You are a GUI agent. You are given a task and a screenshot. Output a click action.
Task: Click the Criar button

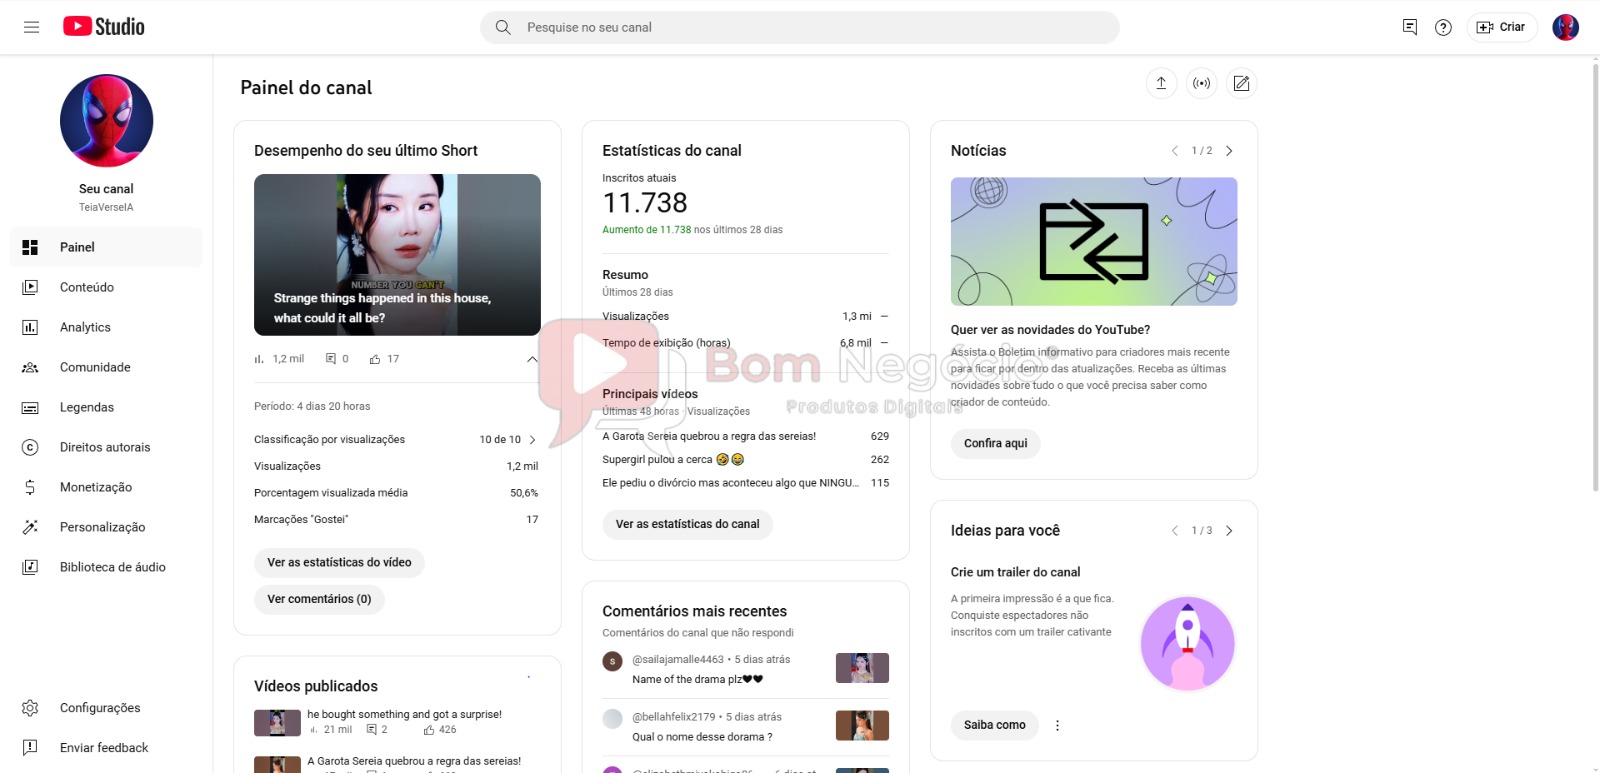tap(1502, 27)
